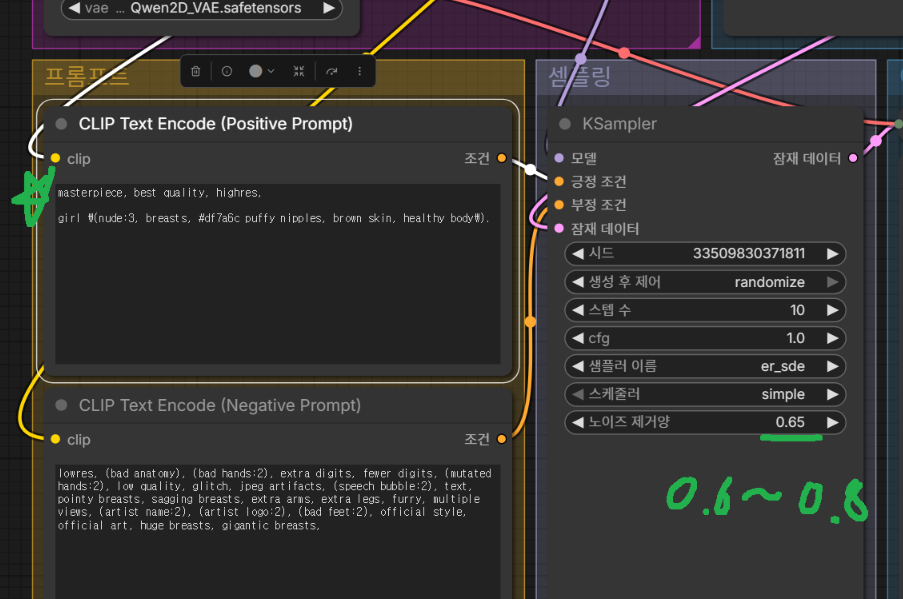Viewport: 903px width, 599px height.
Task: Collapse the KSampler node
Action: (565, 124)
